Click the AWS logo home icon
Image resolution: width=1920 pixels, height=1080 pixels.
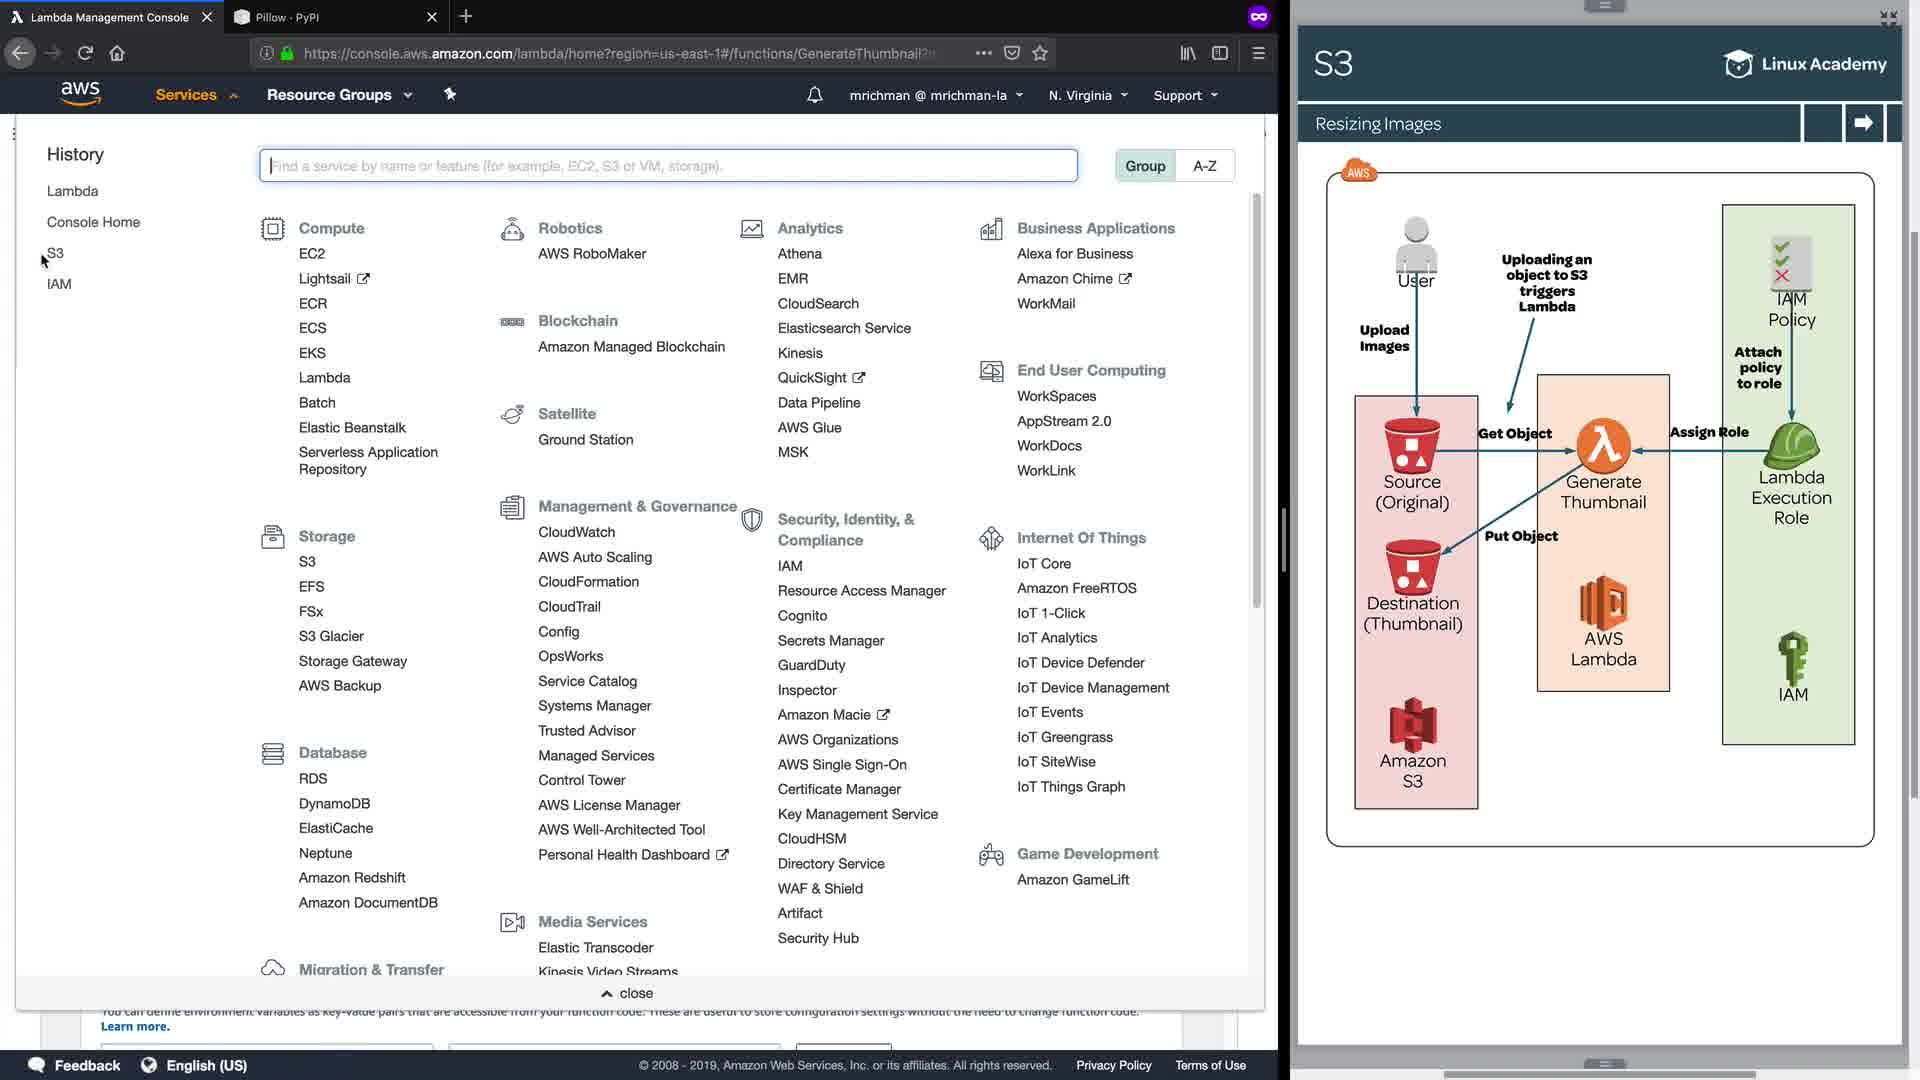tap(80, 94)
